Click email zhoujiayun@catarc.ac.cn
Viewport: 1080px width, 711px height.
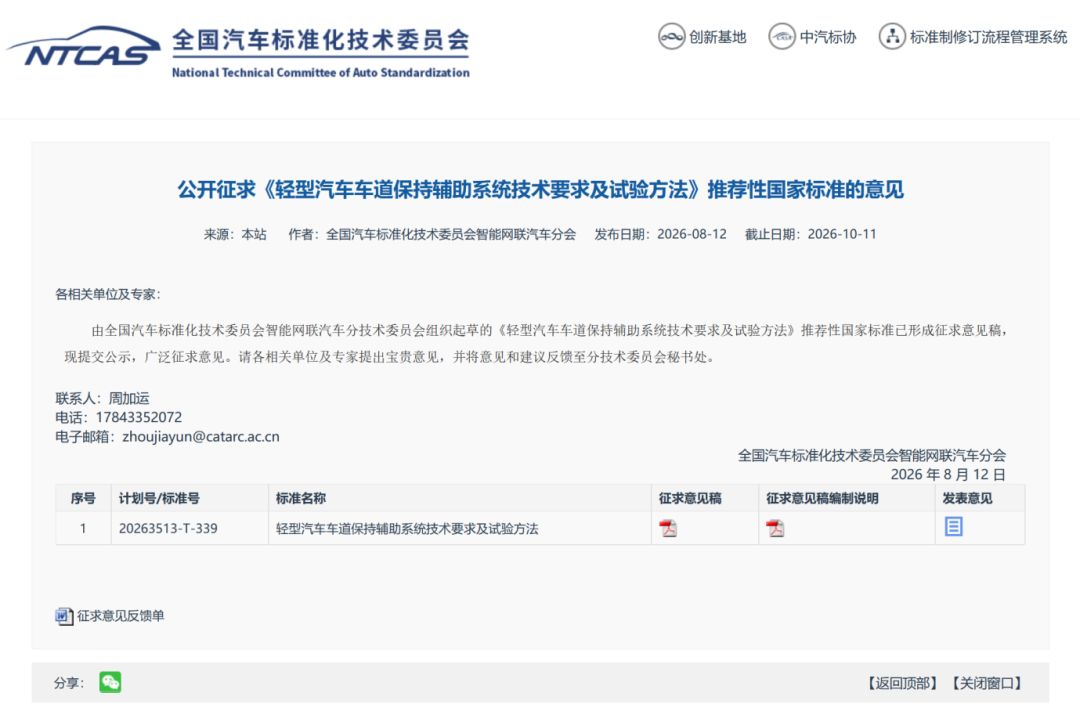[201, 437]
